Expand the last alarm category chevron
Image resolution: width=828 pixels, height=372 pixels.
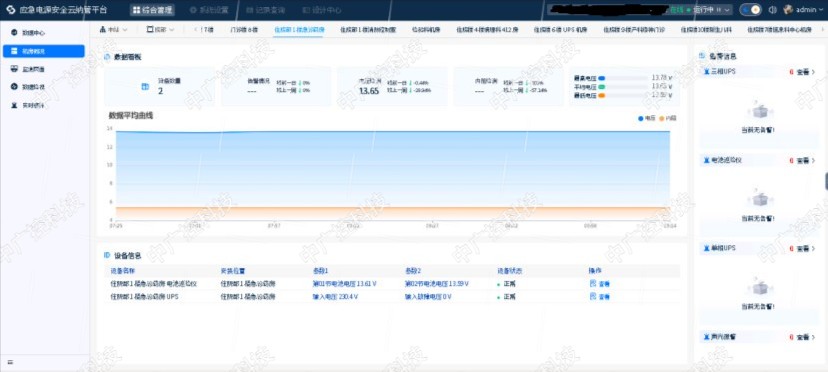814,337
